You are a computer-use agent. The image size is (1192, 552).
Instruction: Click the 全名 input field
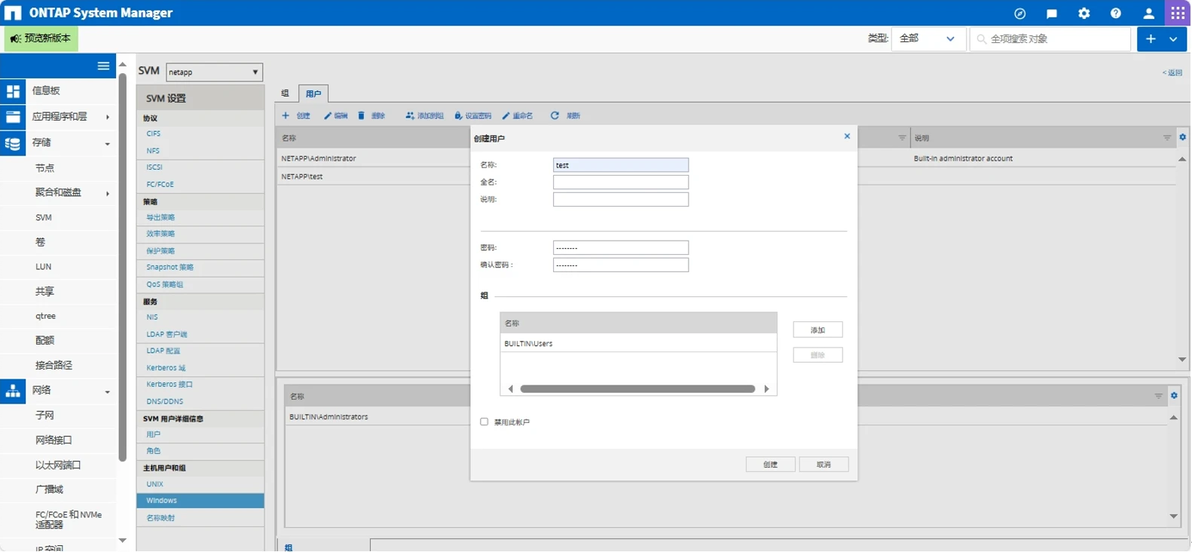pyautogui.click(x=620, y=182)
